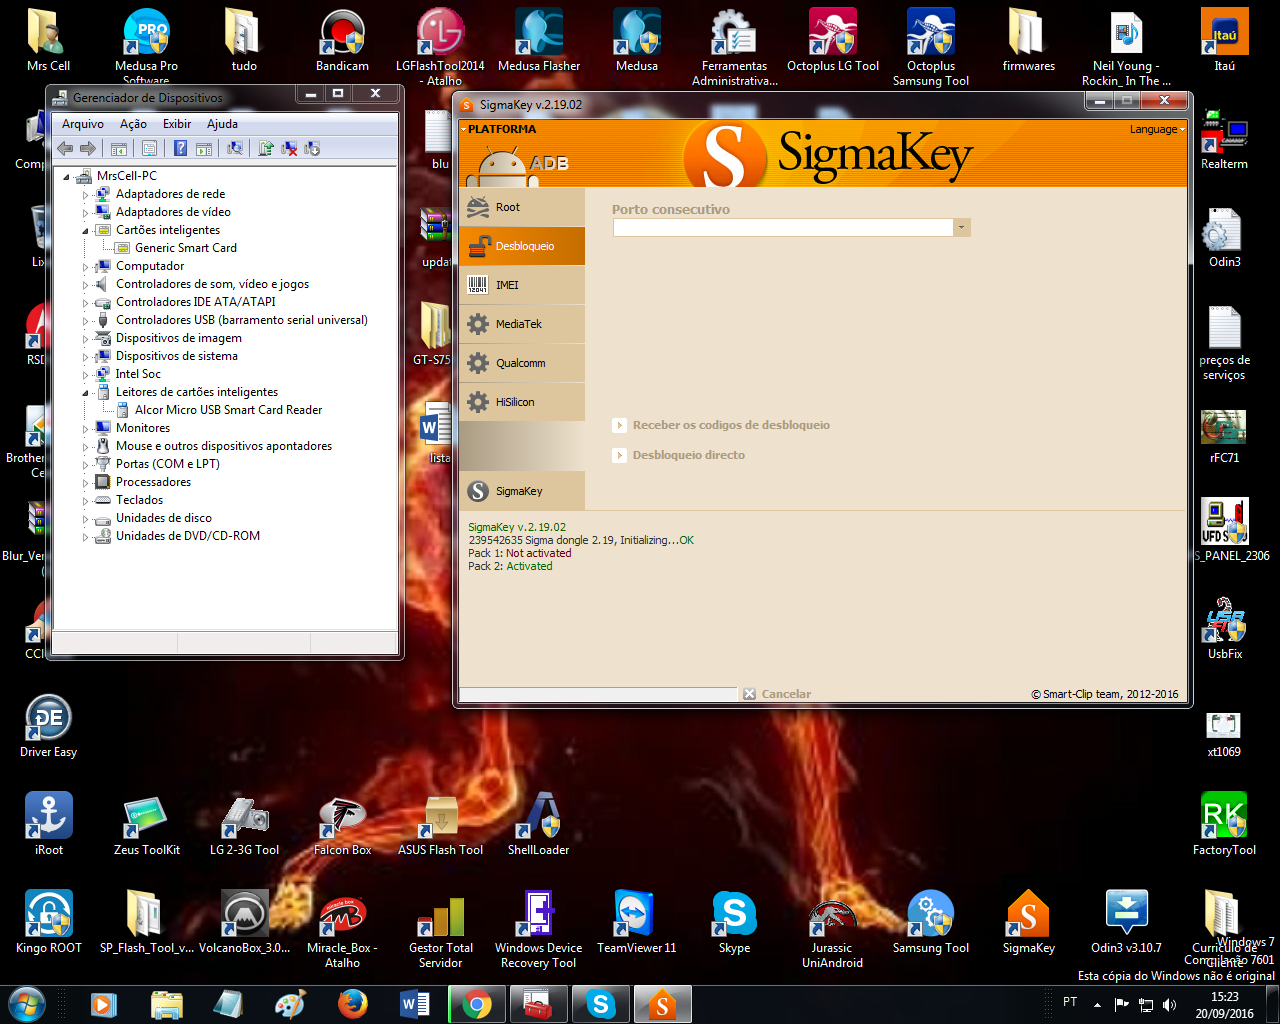
Task: Open Google Chrome from taskbar
Action: point(477,1004)
